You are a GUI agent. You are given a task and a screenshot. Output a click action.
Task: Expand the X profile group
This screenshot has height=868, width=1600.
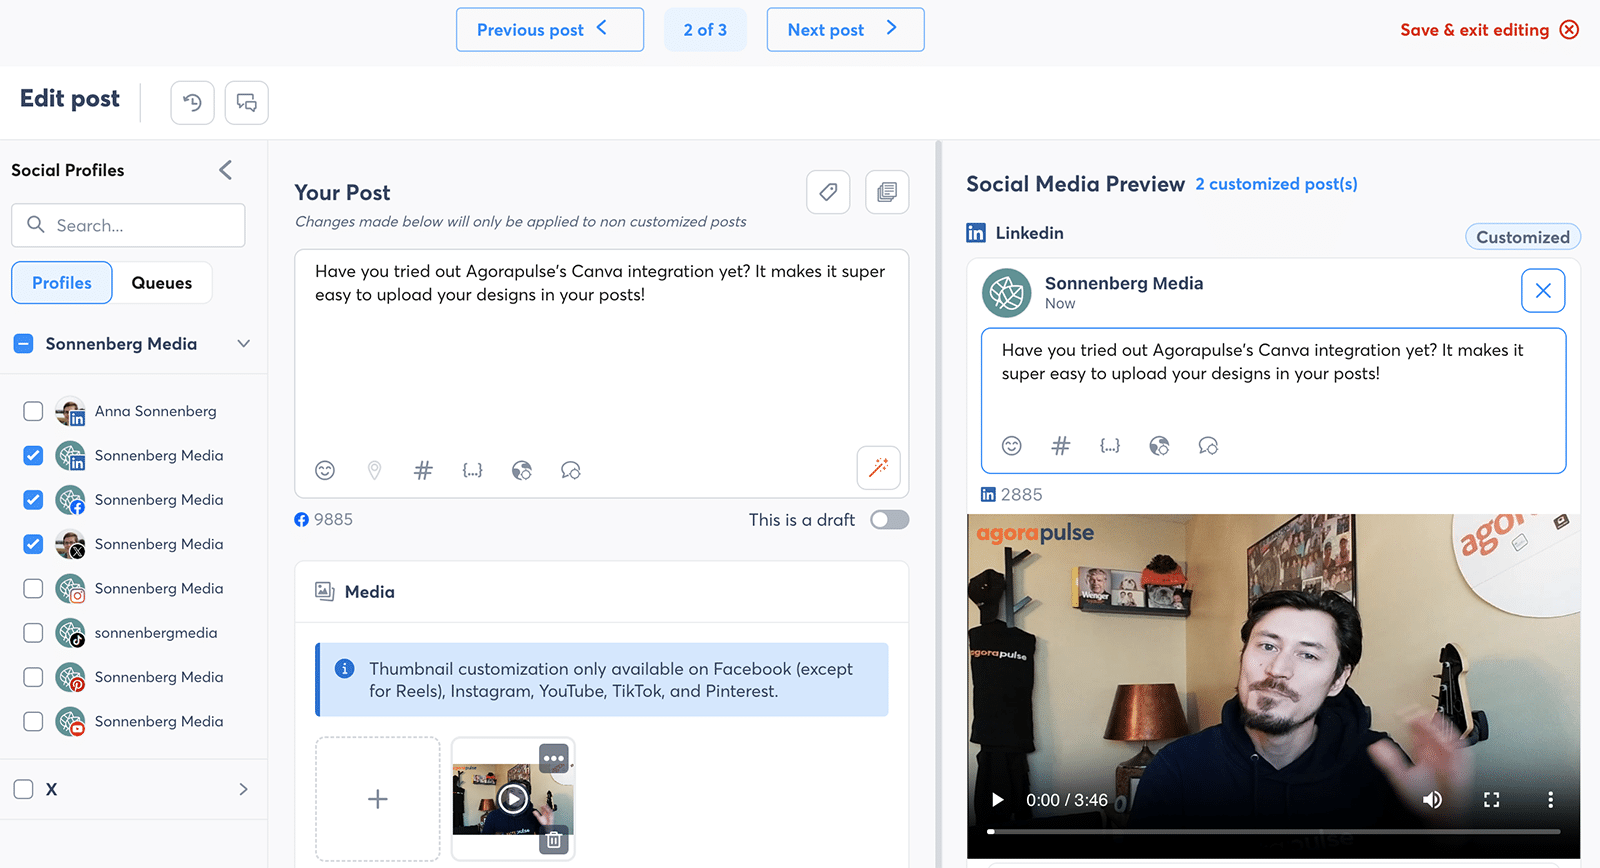tap(243, 789)
